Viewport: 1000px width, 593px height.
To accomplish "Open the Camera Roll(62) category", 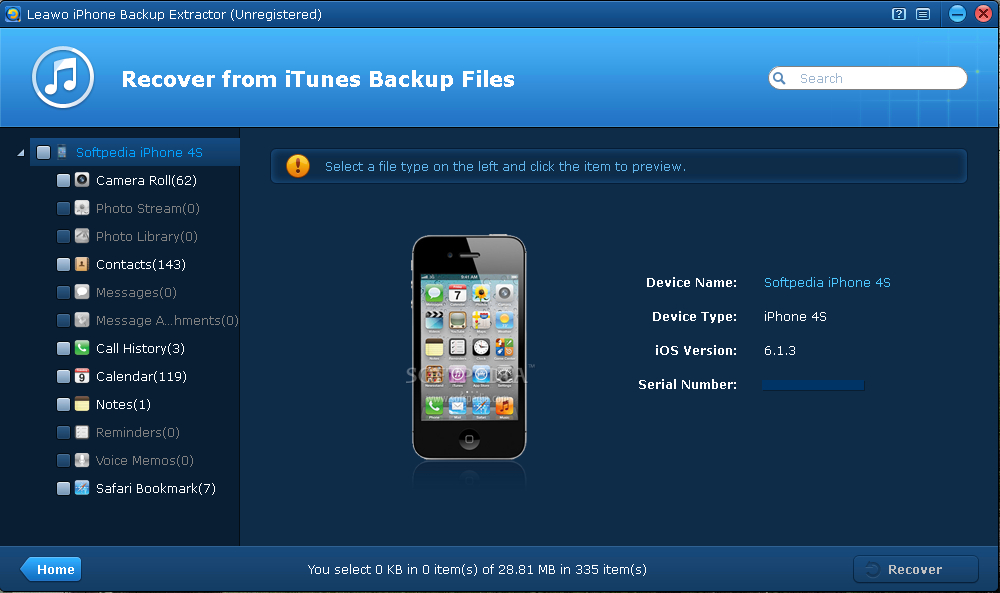I will (146, 180).
